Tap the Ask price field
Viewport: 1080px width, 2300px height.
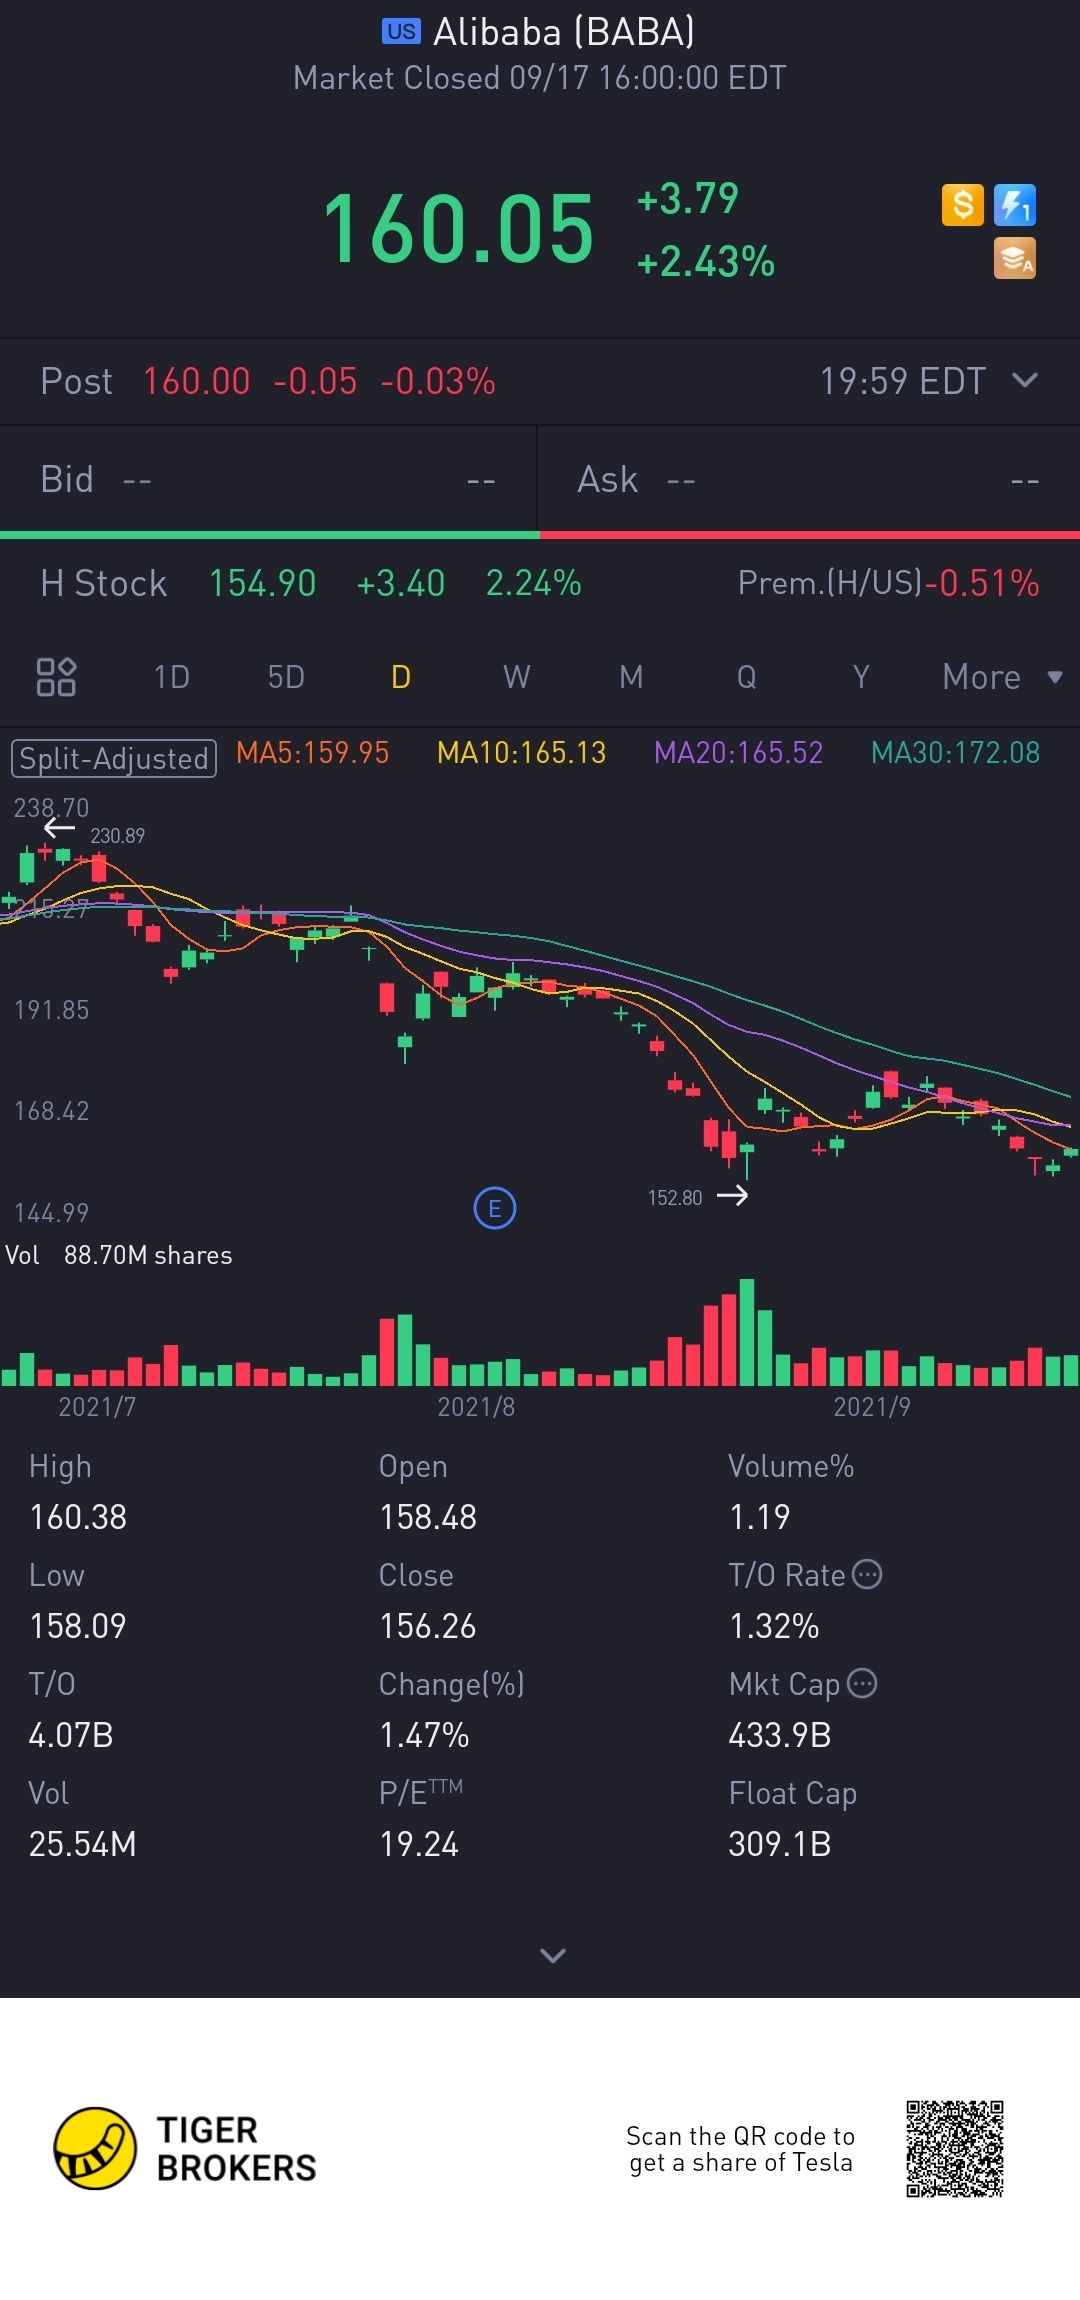tap(808, 479)
